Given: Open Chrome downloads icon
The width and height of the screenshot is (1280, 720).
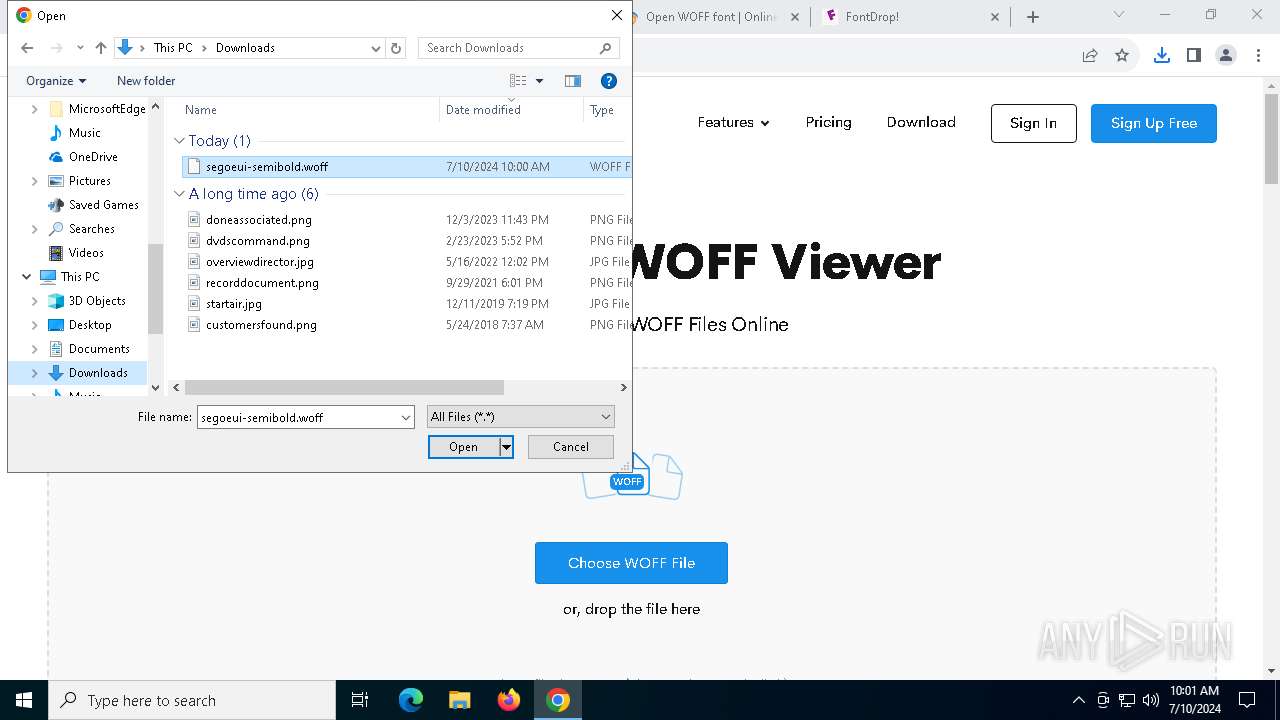Looking at the screenshot, I should (1162, 56).
